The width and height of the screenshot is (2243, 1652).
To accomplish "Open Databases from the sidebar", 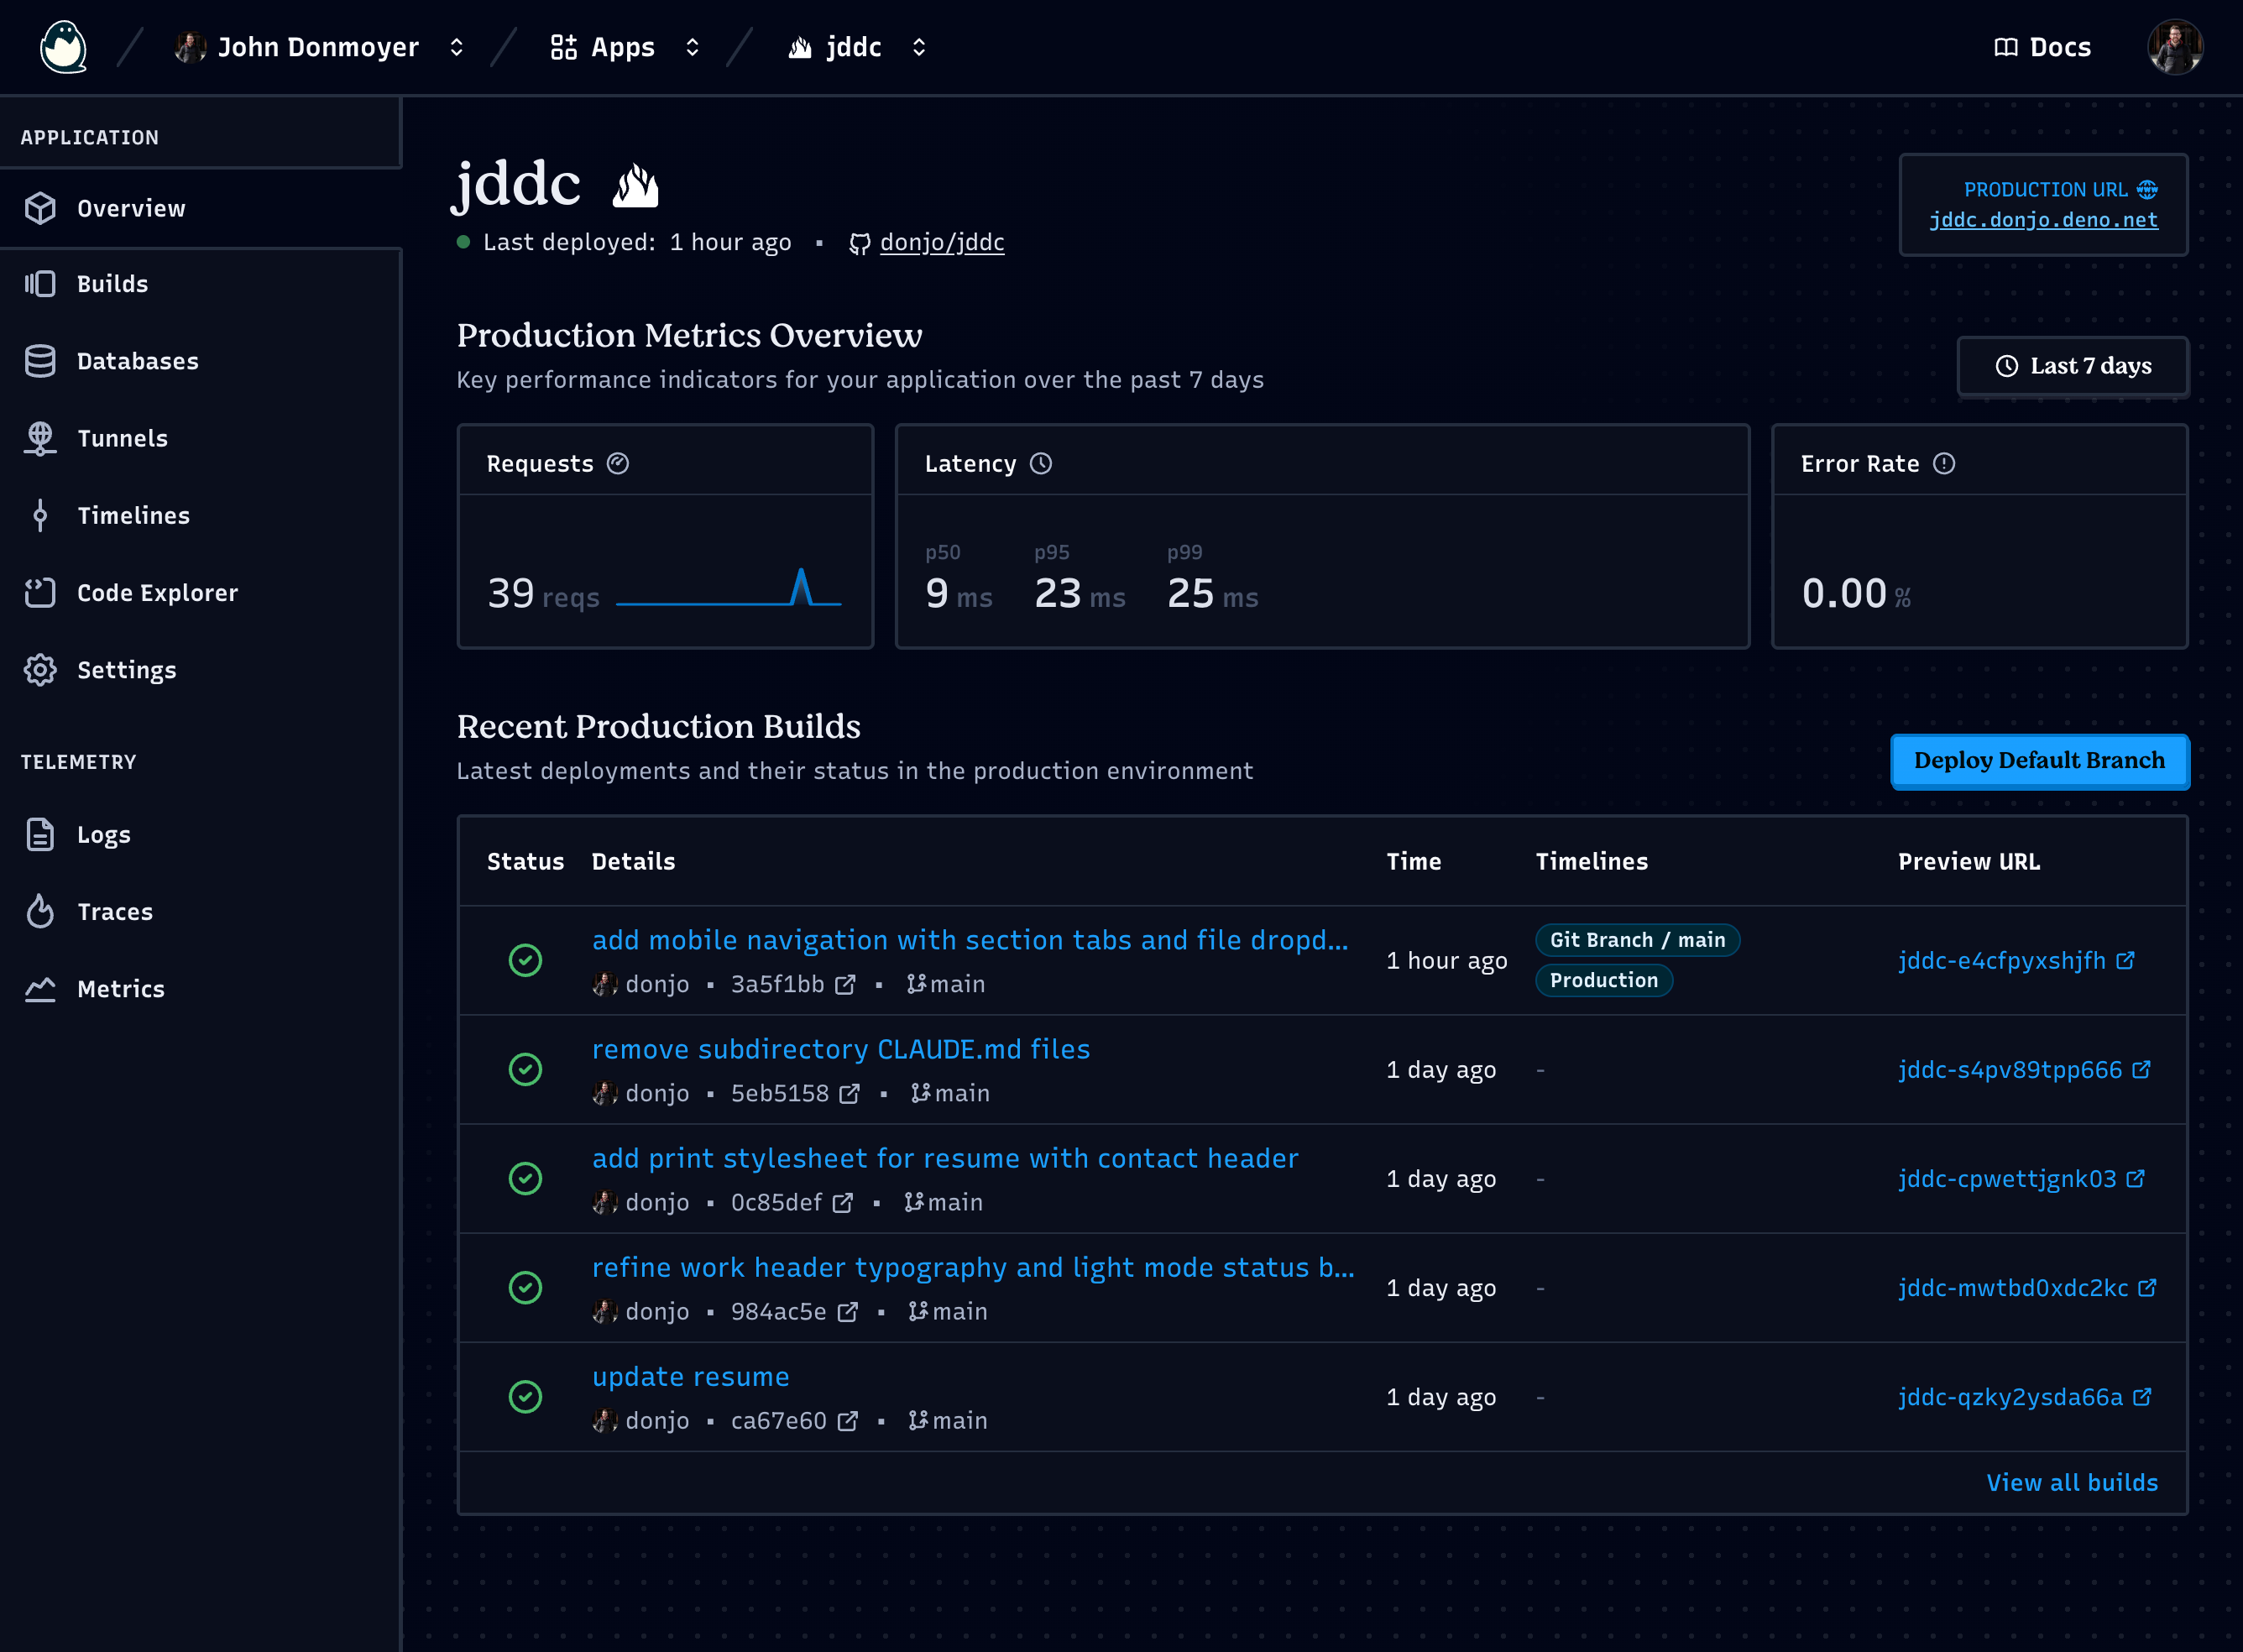I will point(137,361).
